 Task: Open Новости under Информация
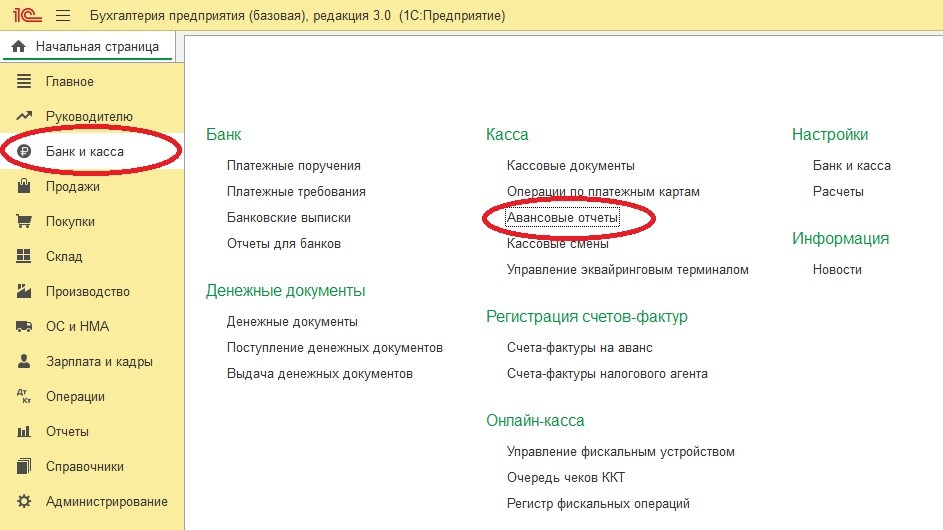[837, 269]
